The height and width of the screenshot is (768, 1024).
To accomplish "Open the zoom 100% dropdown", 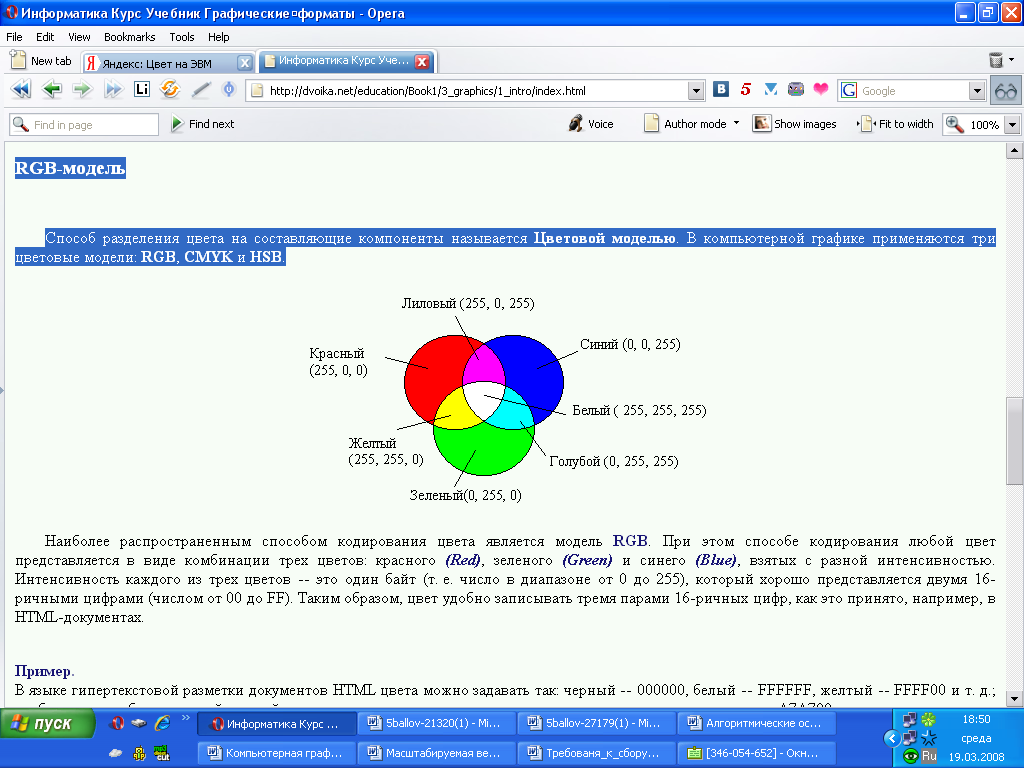I will click(x=1012, y=125).
